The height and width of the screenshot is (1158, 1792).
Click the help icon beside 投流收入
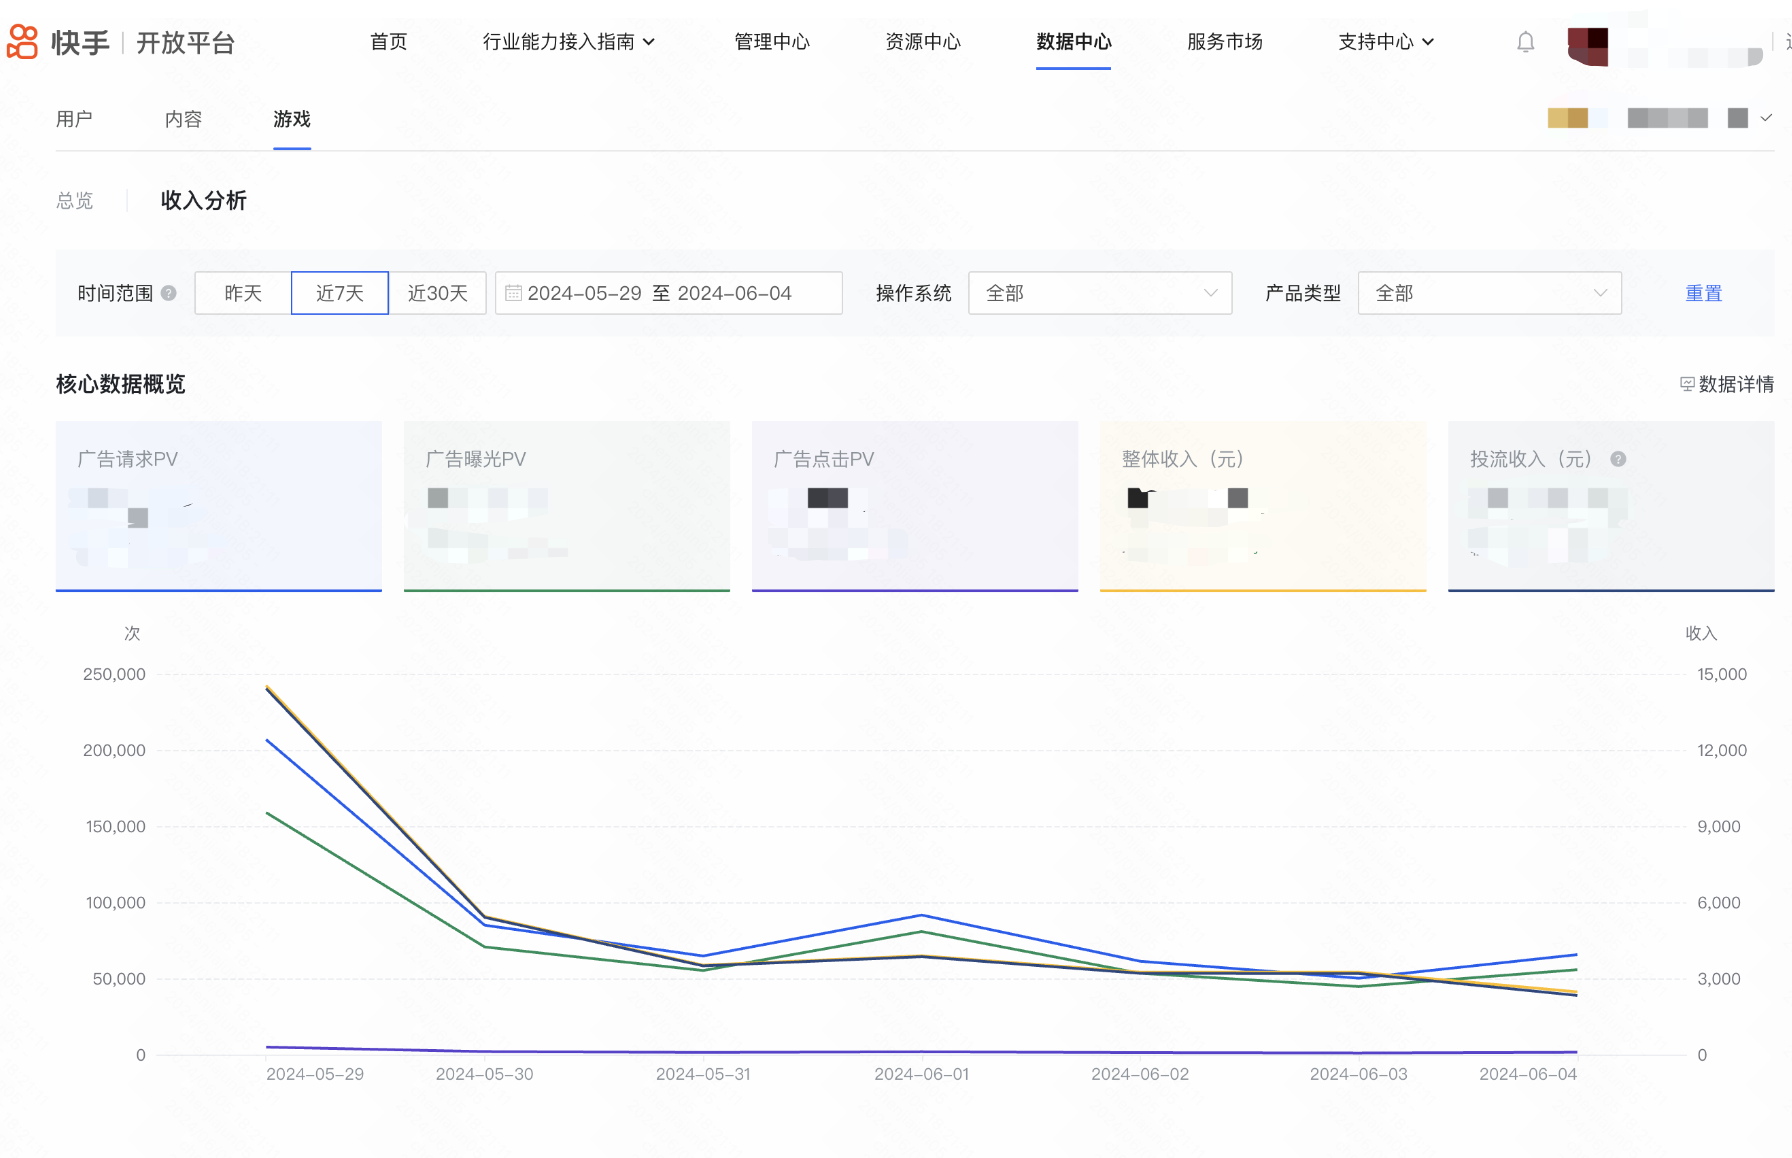(1618, 459)
